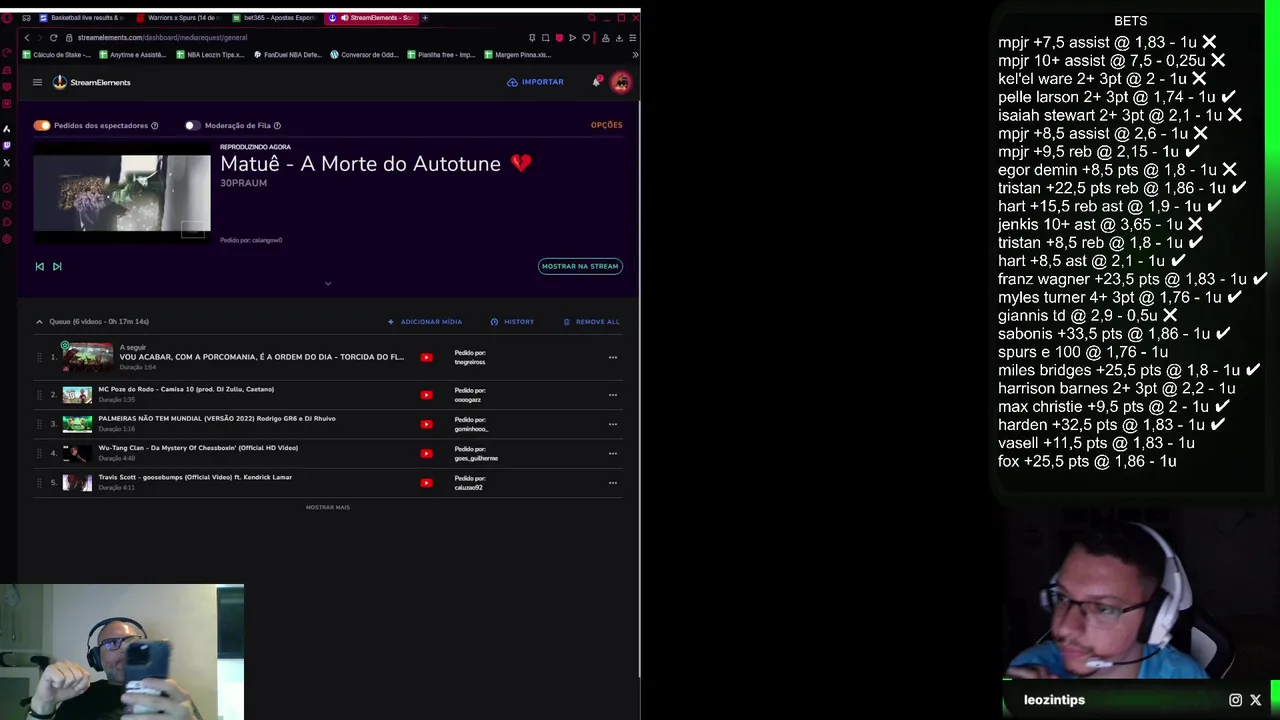Open the notifications bell
Screen dimensions: 1280x720
pyautogui.click(x=596, y=82)
